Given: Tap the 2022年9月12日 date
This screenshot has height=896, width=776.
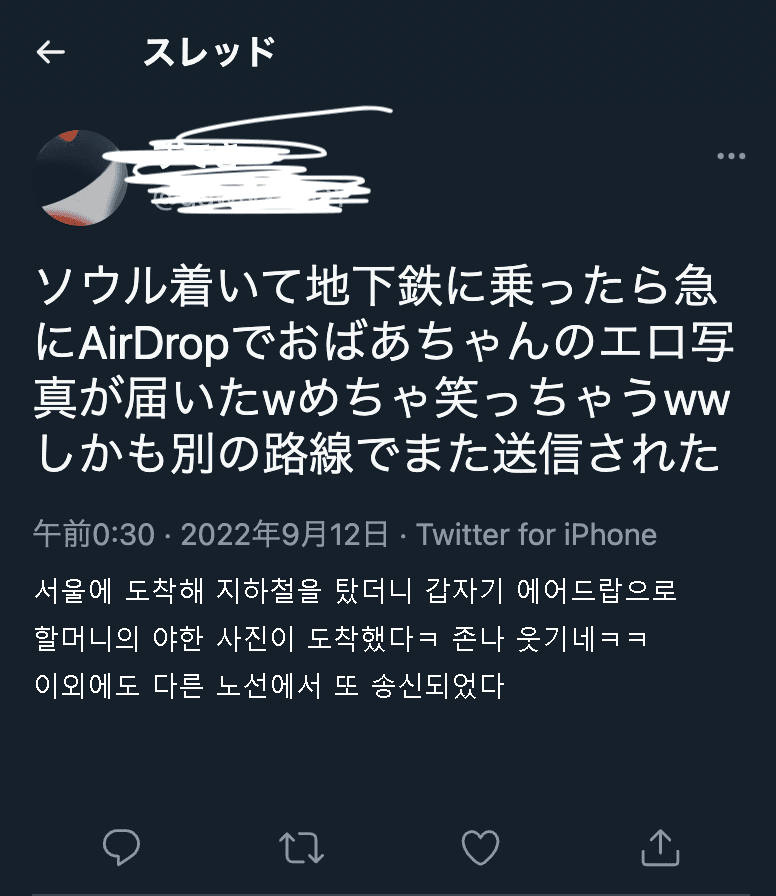Looking at the screenshot, I should click(x=285, y=535).
